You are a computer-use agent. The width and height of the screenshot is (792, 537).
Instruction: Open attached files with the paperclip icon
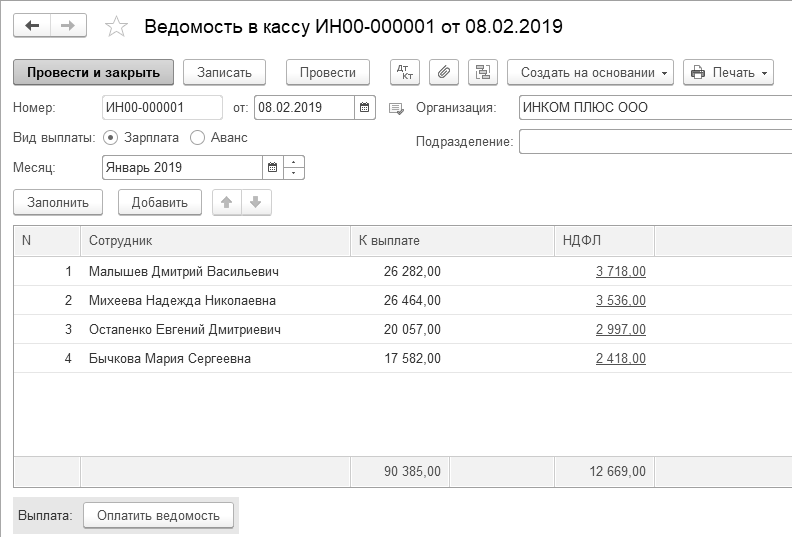[443, 72]
